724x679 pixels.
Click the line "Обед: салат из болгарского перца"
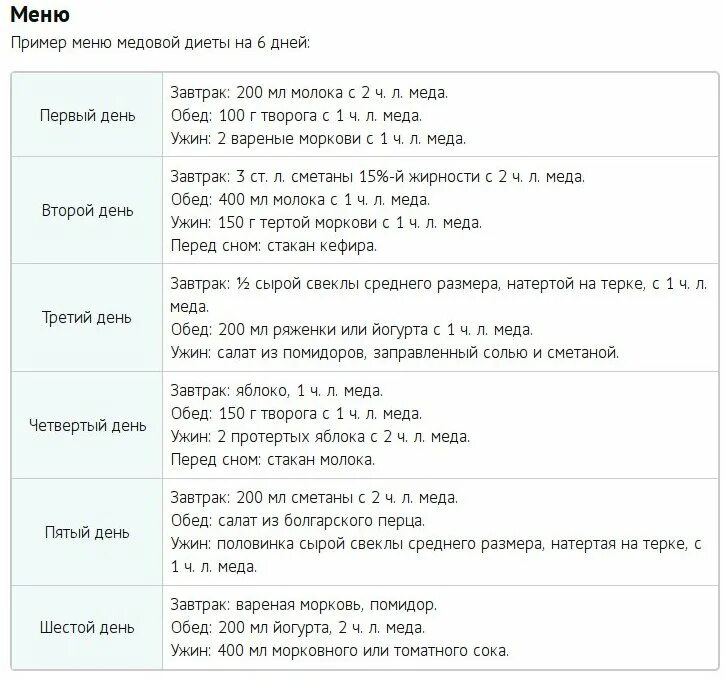tap(297, 521)
